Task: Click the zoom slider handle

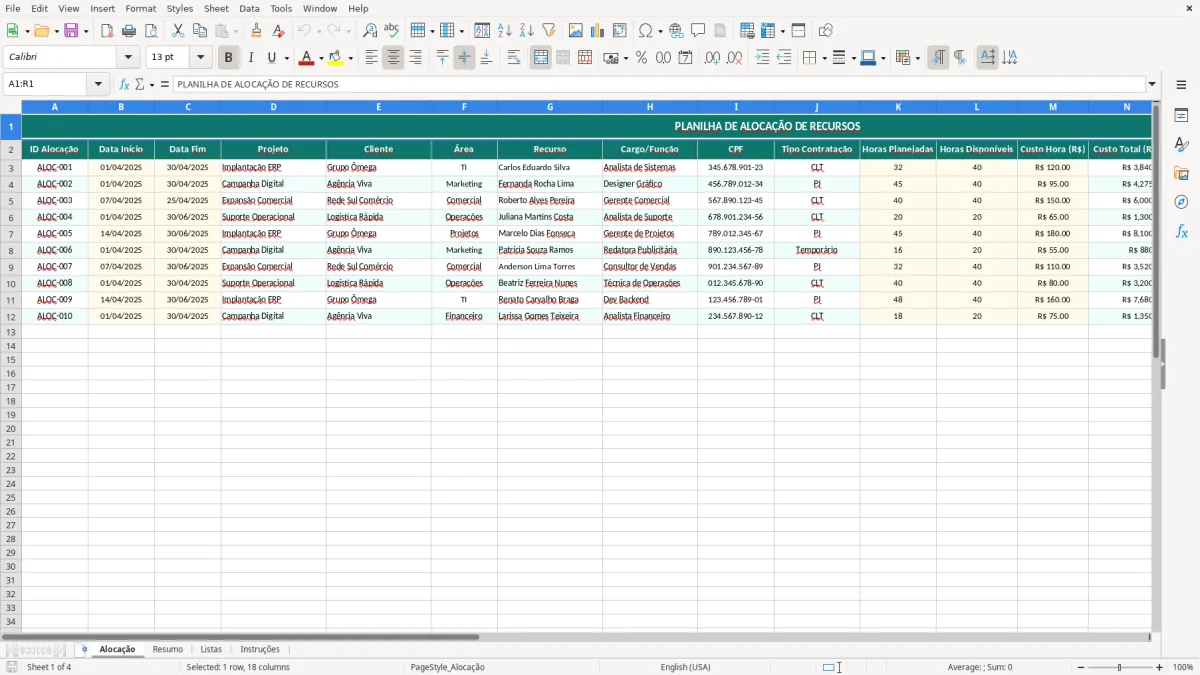Action: (1120, 667)
